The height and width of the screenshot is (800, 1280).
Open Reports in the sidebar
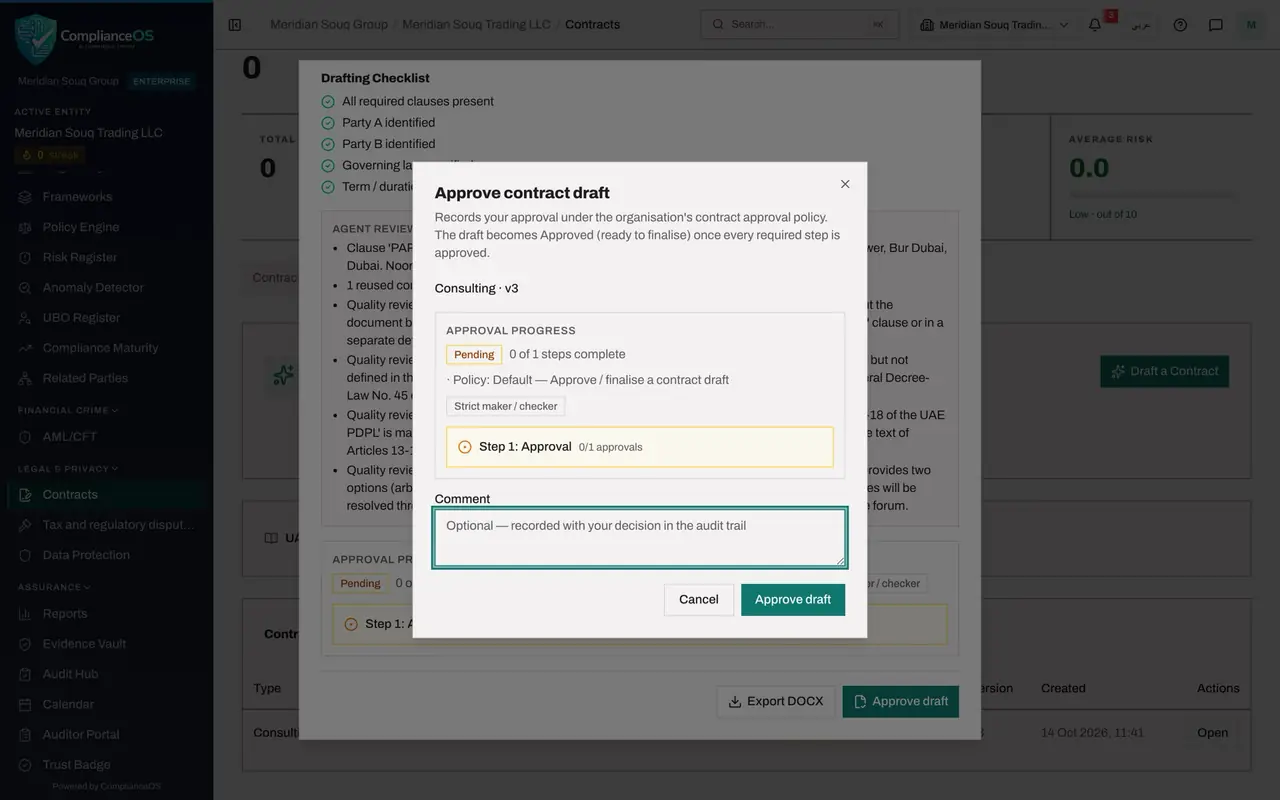[x=106, y=614]
